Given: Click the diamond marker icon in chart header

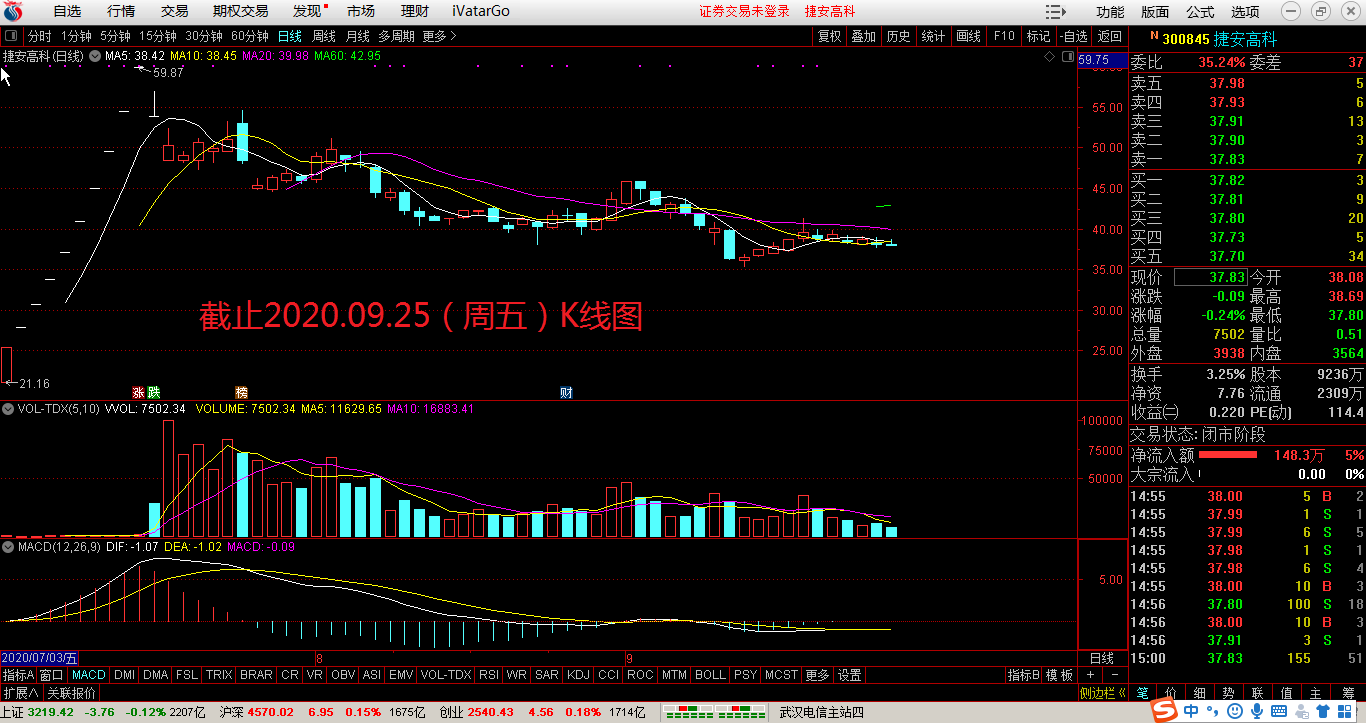Looking at the screenshot, I should pyautogui.click(x=1048, y=58).
